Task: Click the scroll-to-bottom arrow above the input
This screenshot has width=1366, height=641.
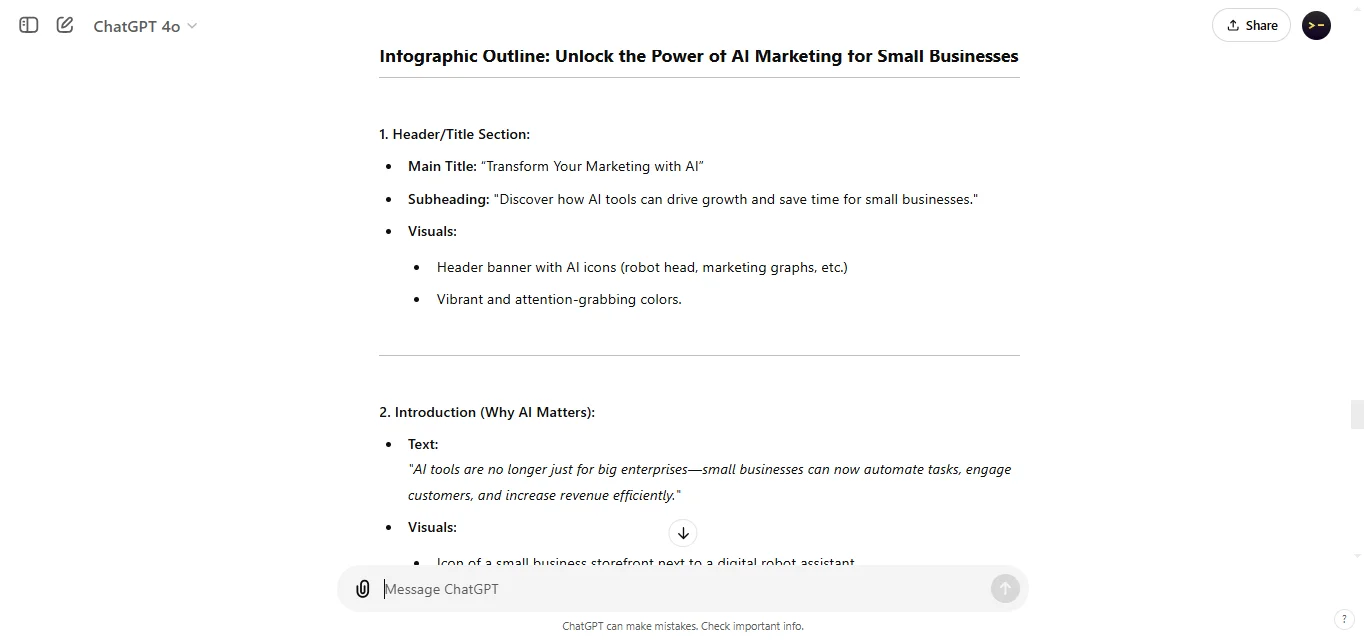Action: click(x=683, y=533)
